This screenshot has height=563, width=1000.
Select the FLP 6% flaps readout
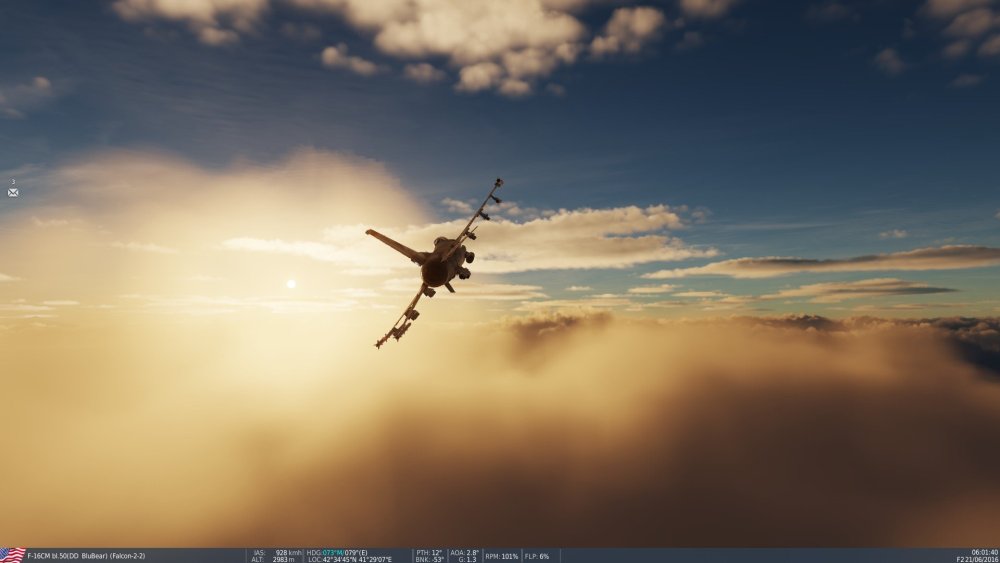(537, 556)
